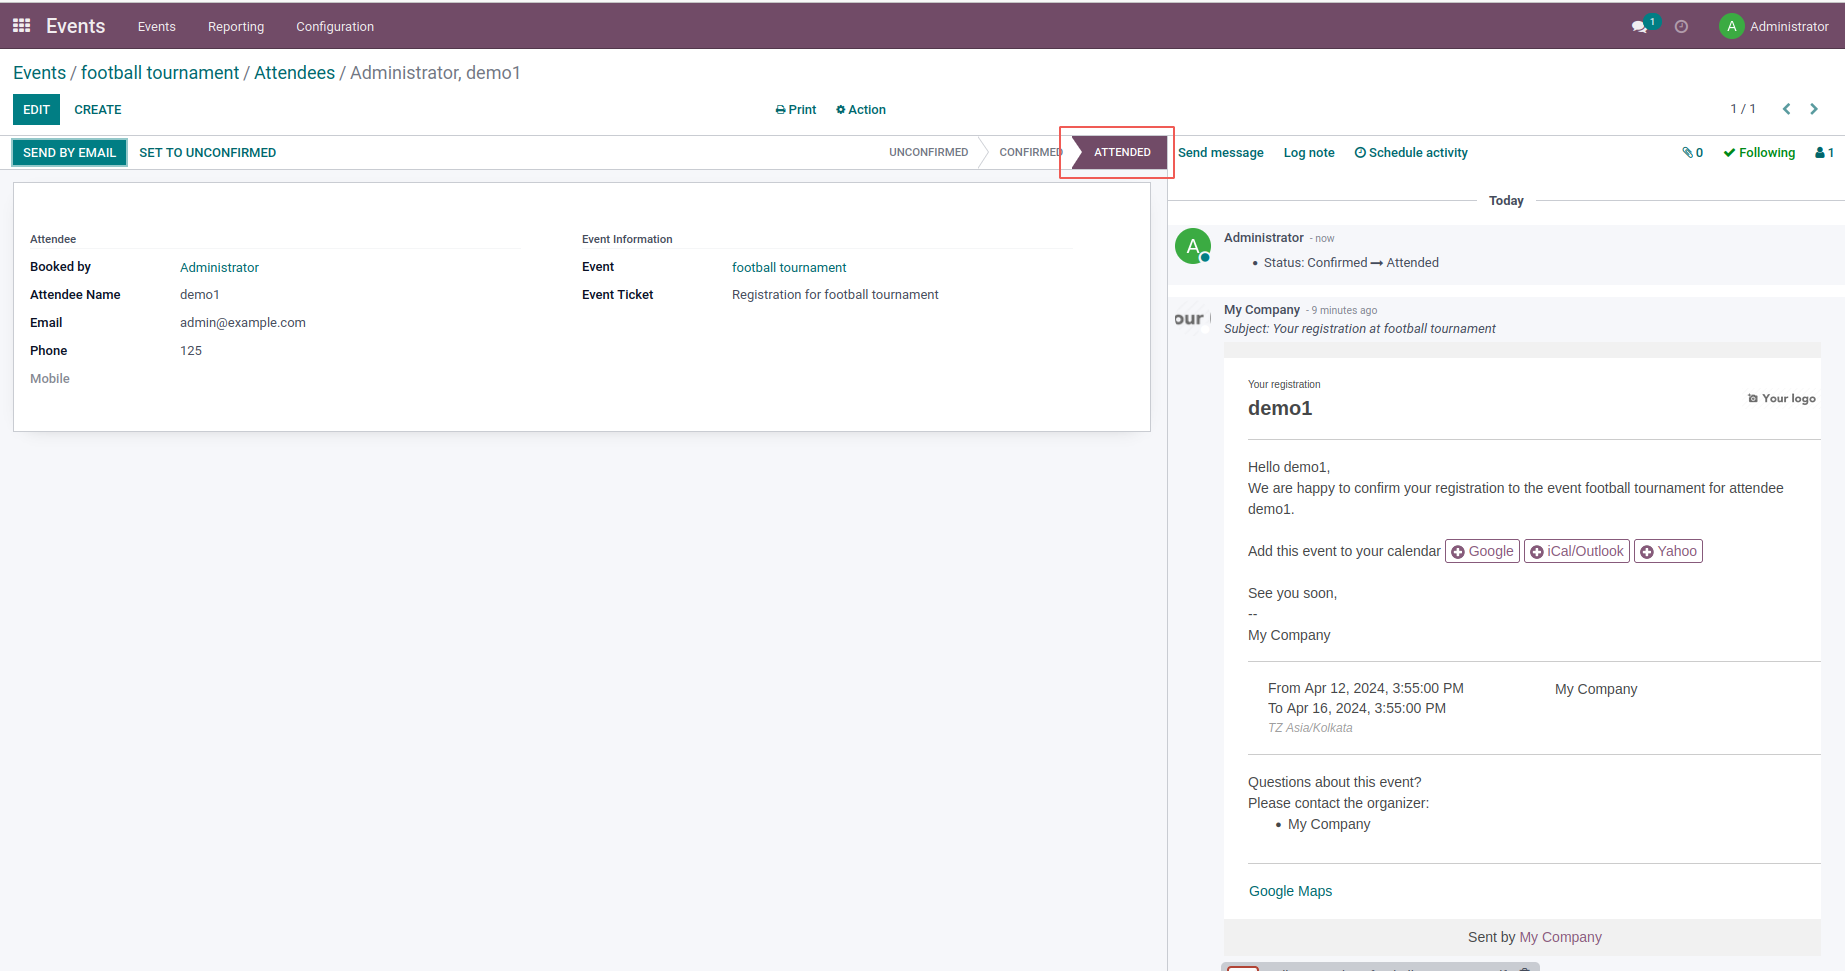
Task: Go to previous record arrow
Action: 1786,109
